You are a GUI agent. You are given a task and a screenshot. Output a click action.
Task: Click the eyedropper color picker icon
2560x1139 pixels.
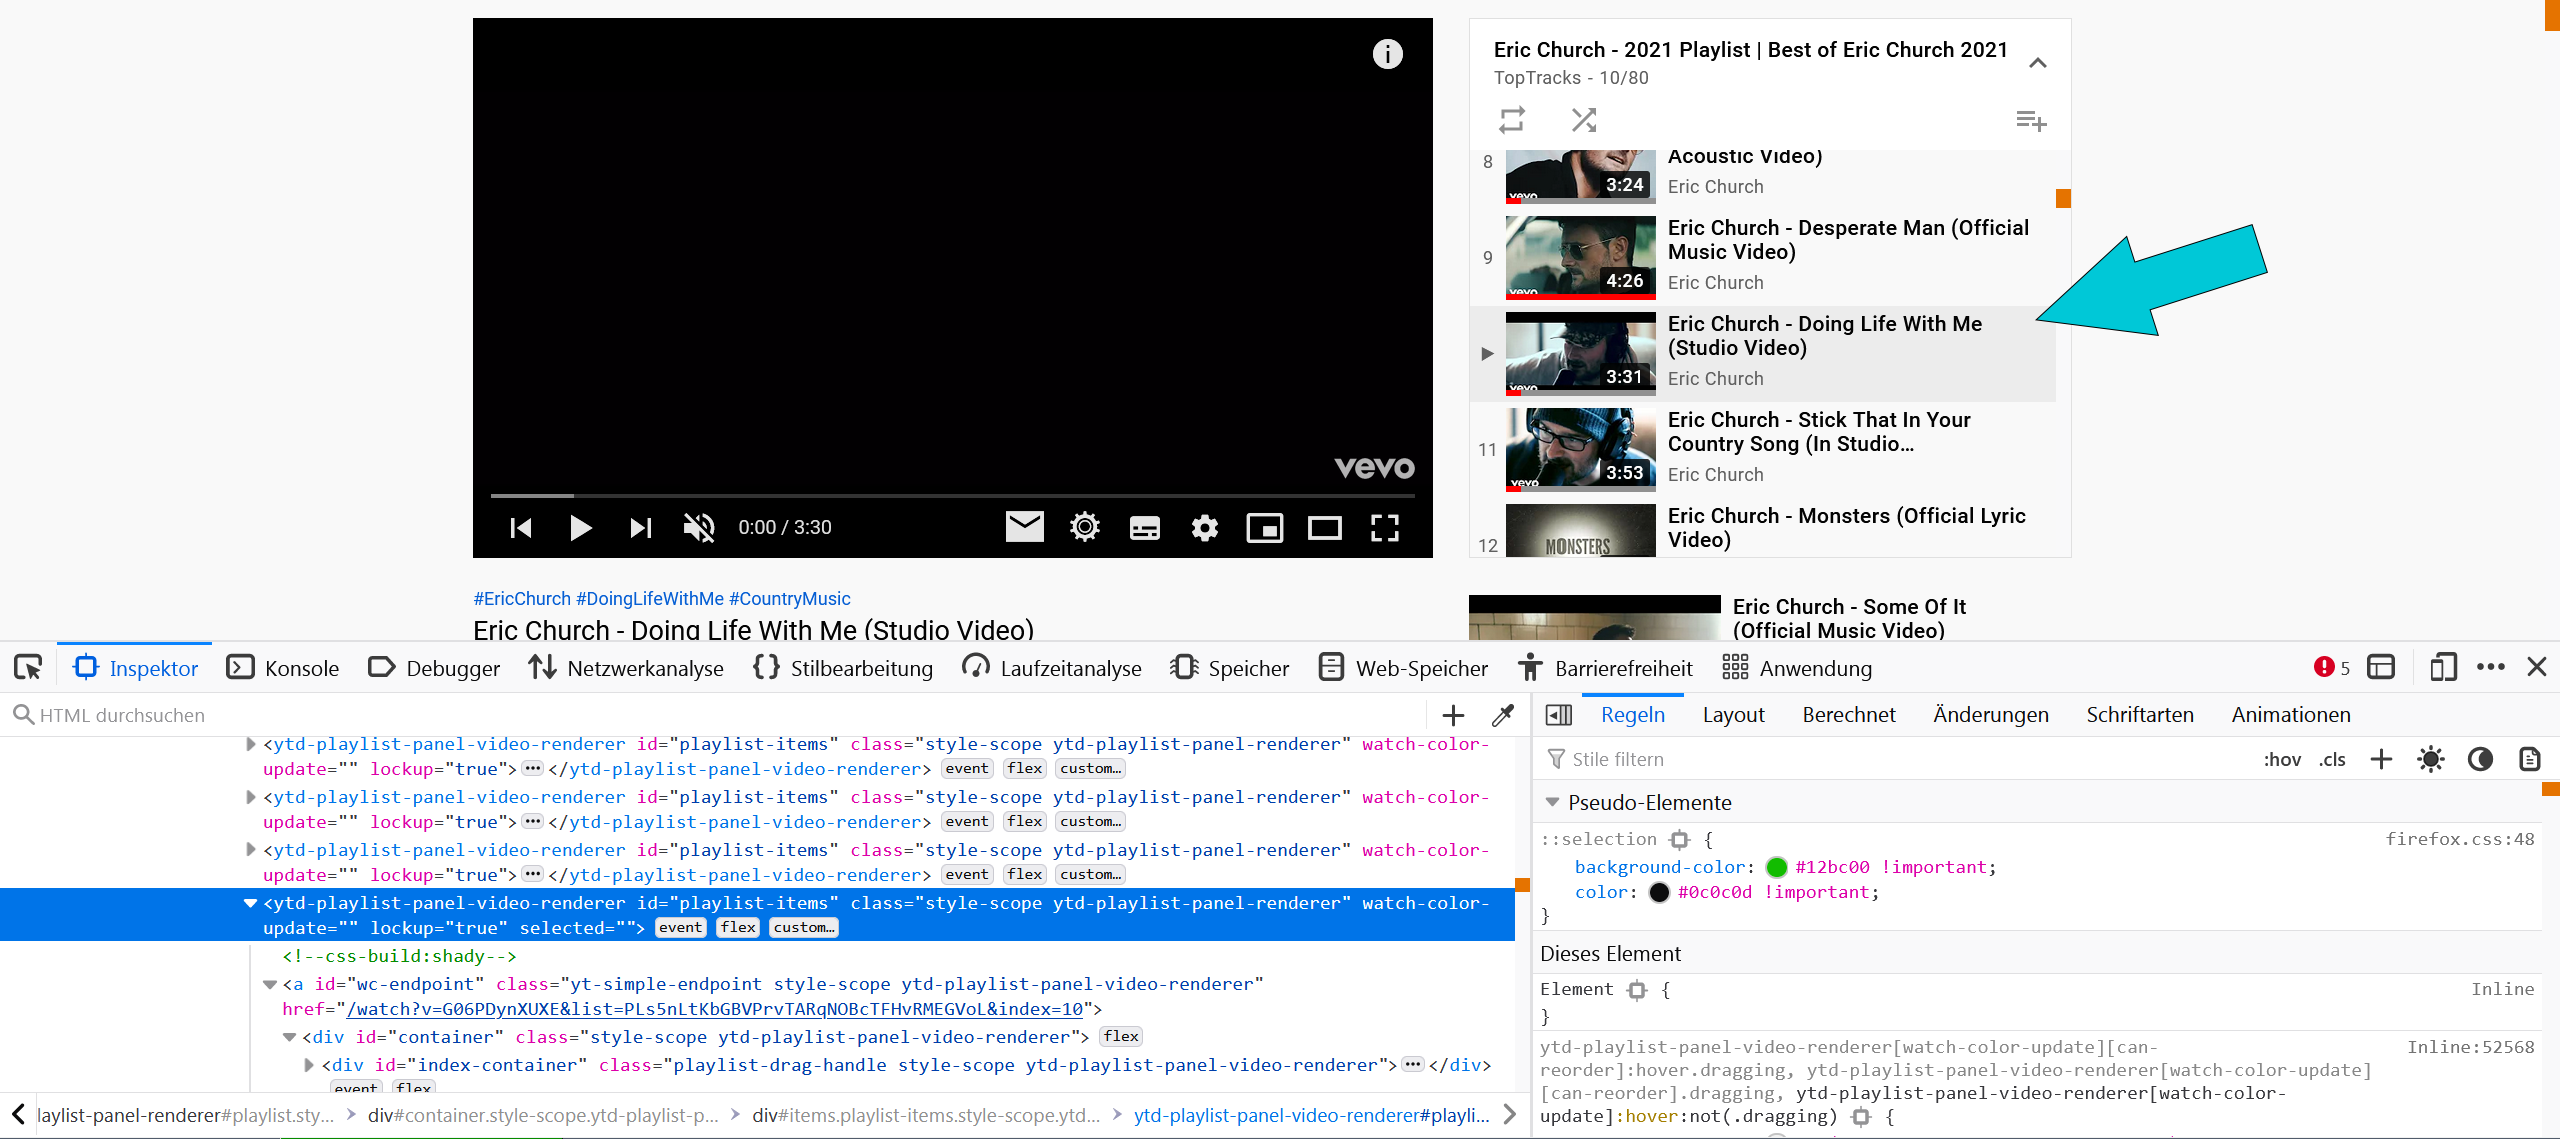[1502, 715]
